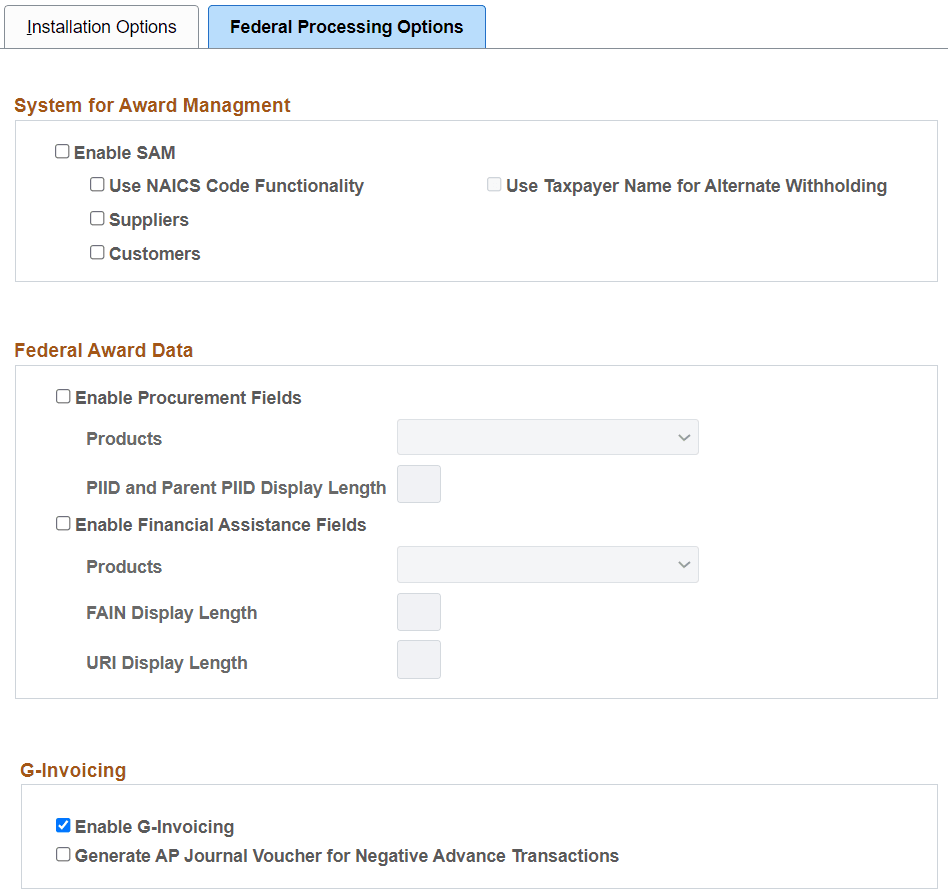The height and width of the screenshot is (896, 948).
Task: Select the URI Display Length input box
Action: (419, 659)
